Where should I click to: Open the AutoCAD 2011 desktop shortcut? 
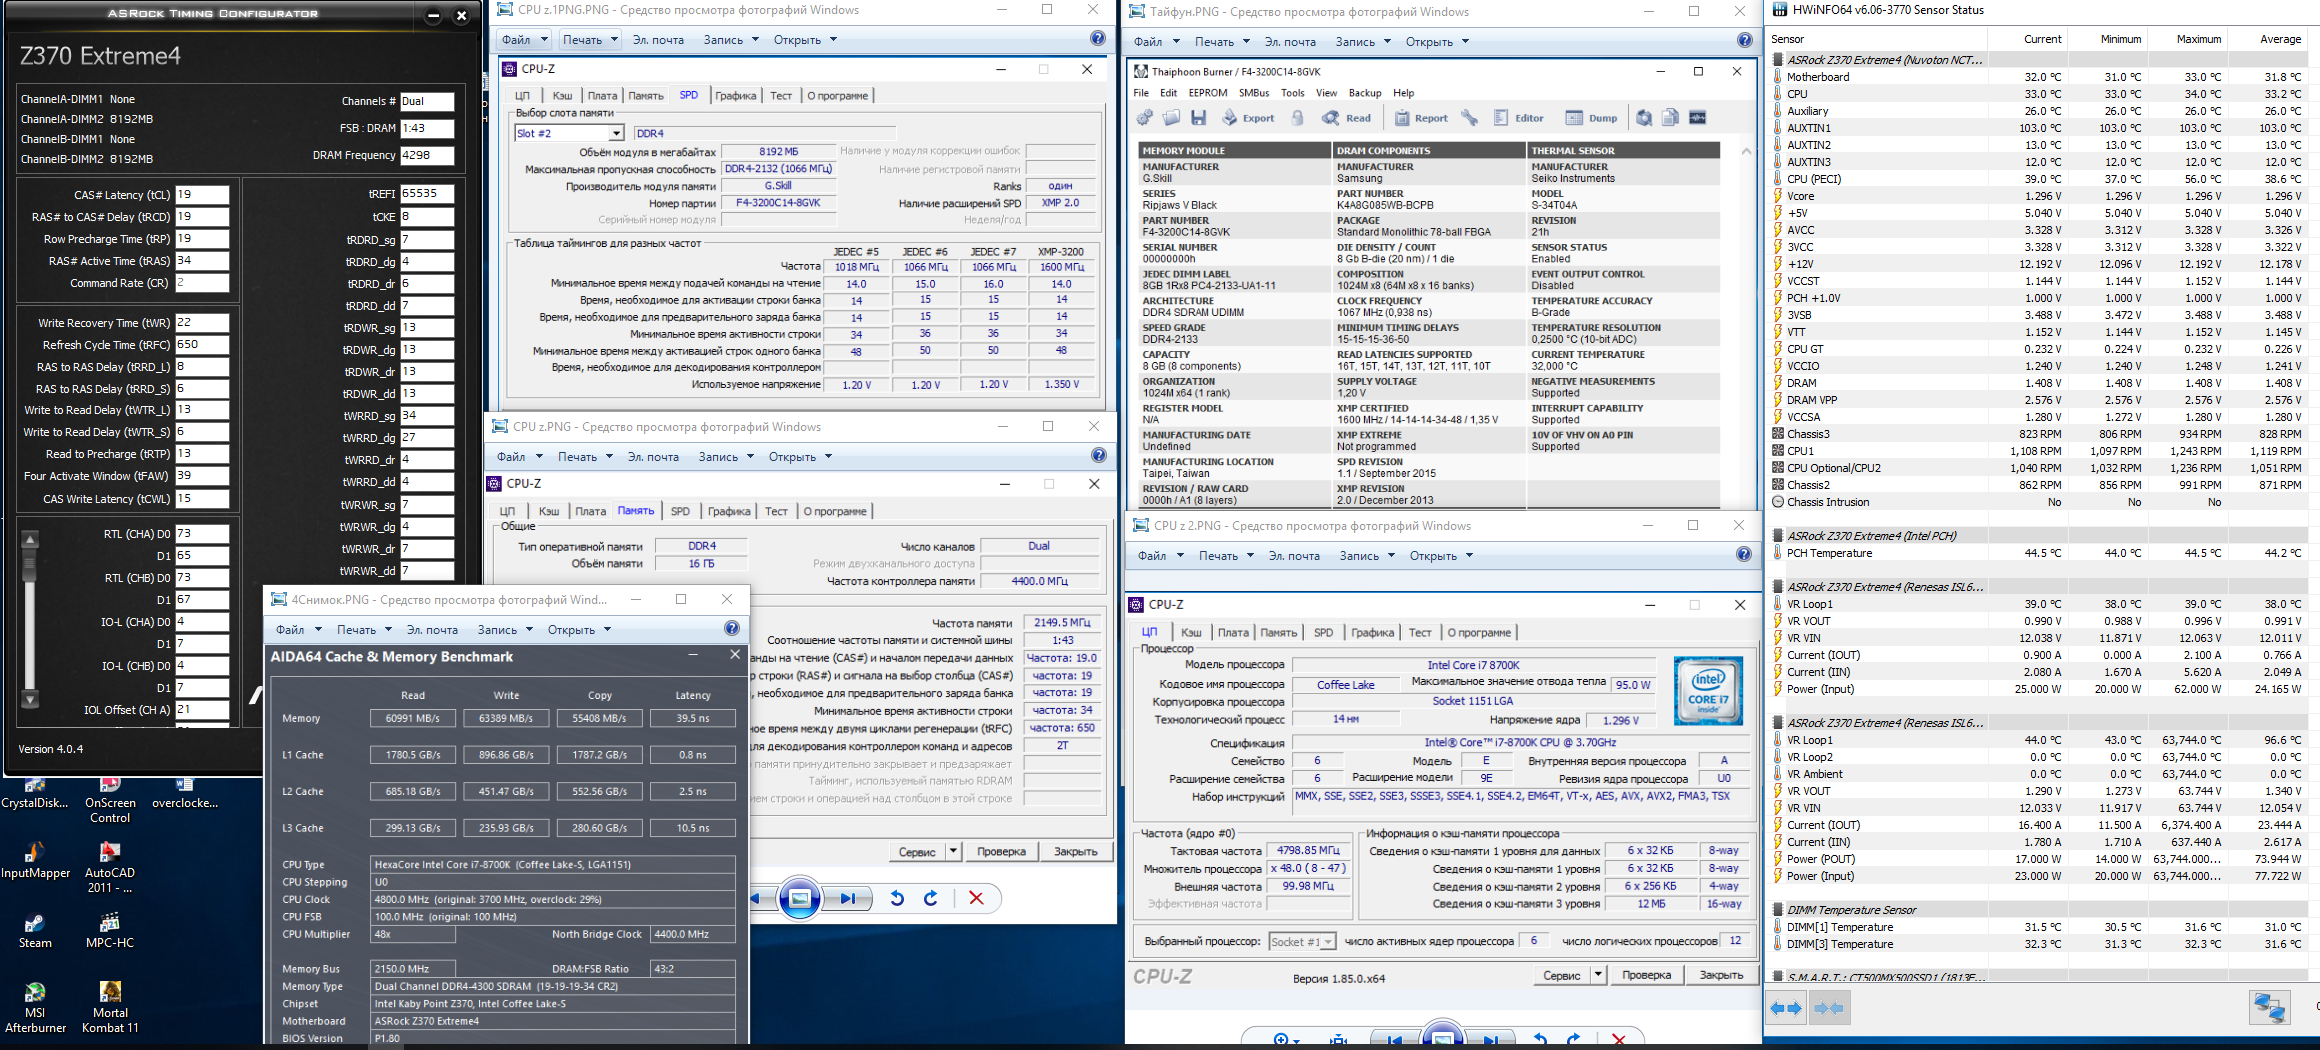(x=110, y=867)
